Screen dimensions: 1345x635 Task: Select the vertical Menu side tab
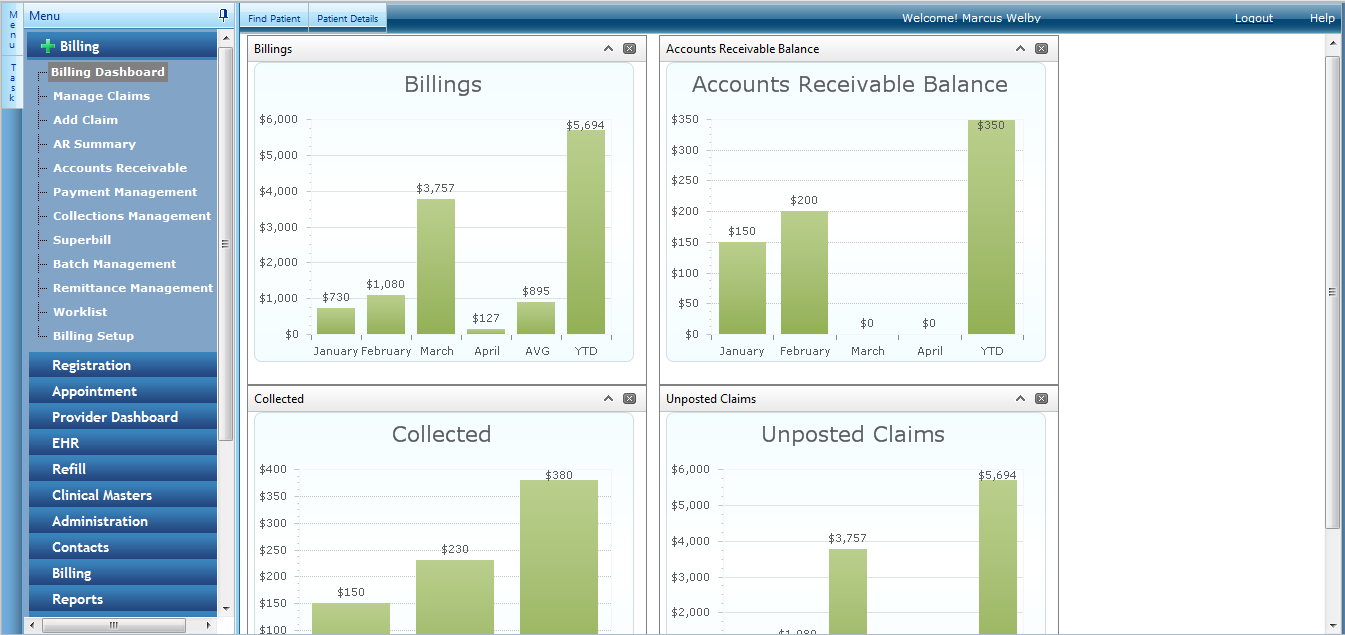[x=13, y=29]
